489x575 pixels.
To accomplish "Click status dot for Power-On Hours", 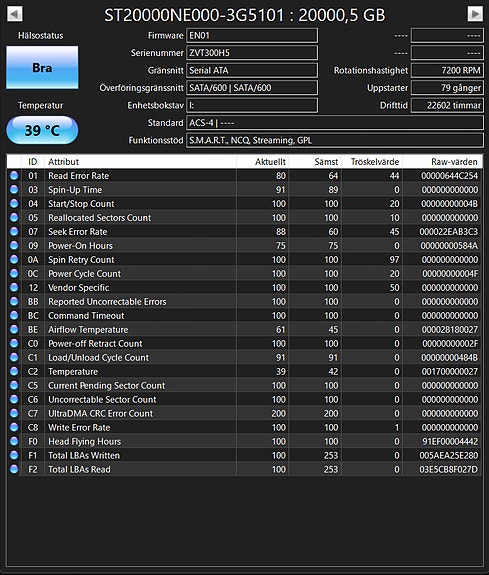I will (14, 245).
